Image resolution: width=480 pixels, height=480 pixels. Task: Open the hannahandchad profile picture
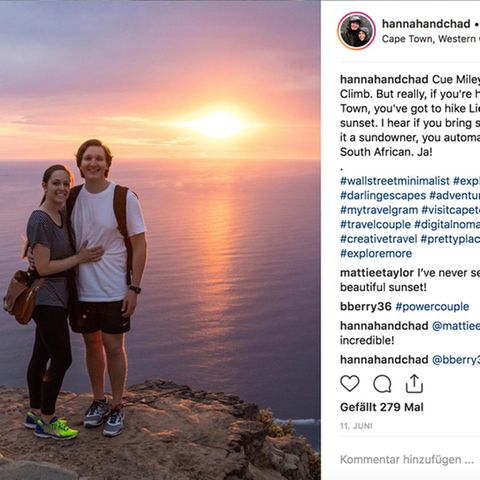(x=356, y=31)
